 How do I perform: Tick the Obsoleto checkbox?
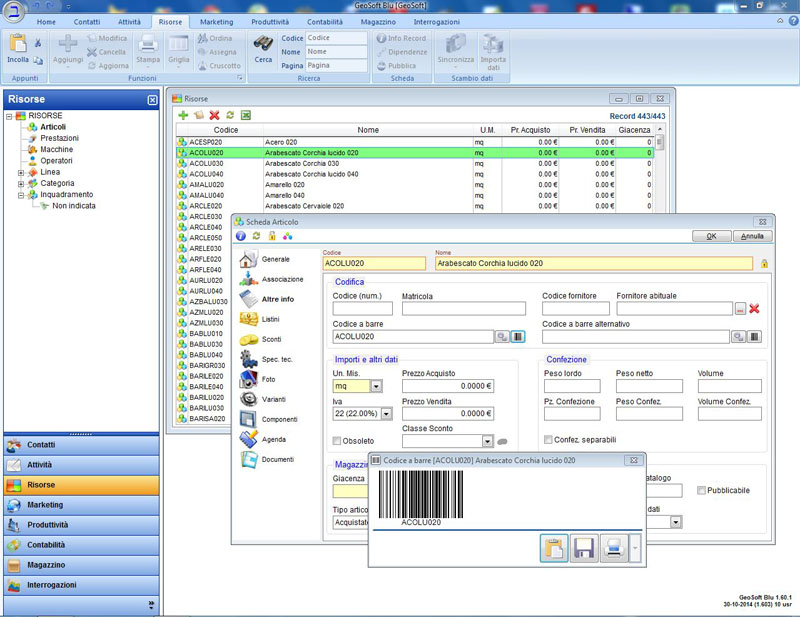click(x=337, y=441)
